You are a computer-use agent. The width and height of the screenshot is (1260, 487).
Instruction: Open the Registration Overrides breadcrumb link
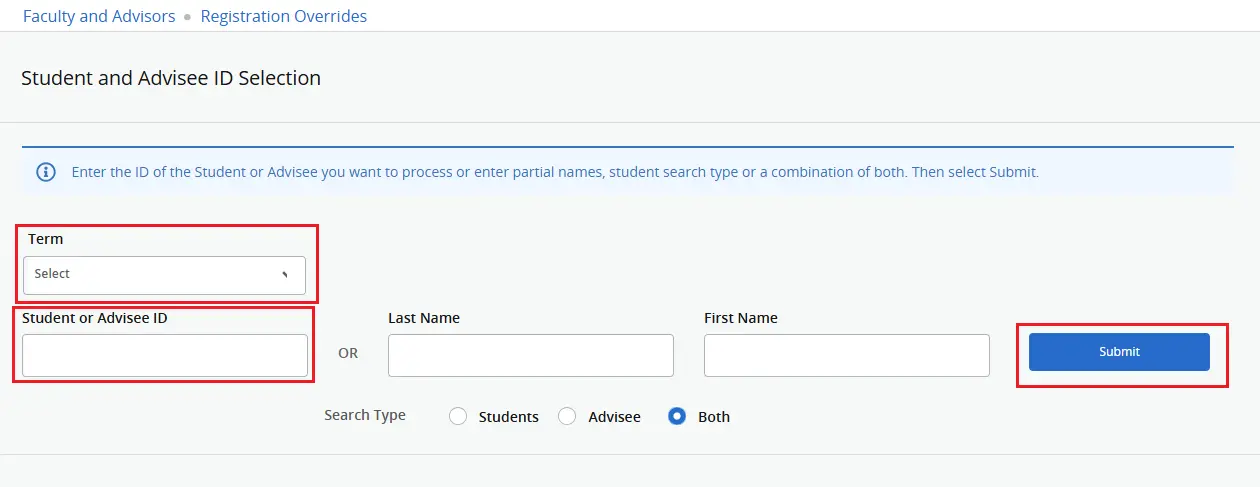[x=284, y=16]
